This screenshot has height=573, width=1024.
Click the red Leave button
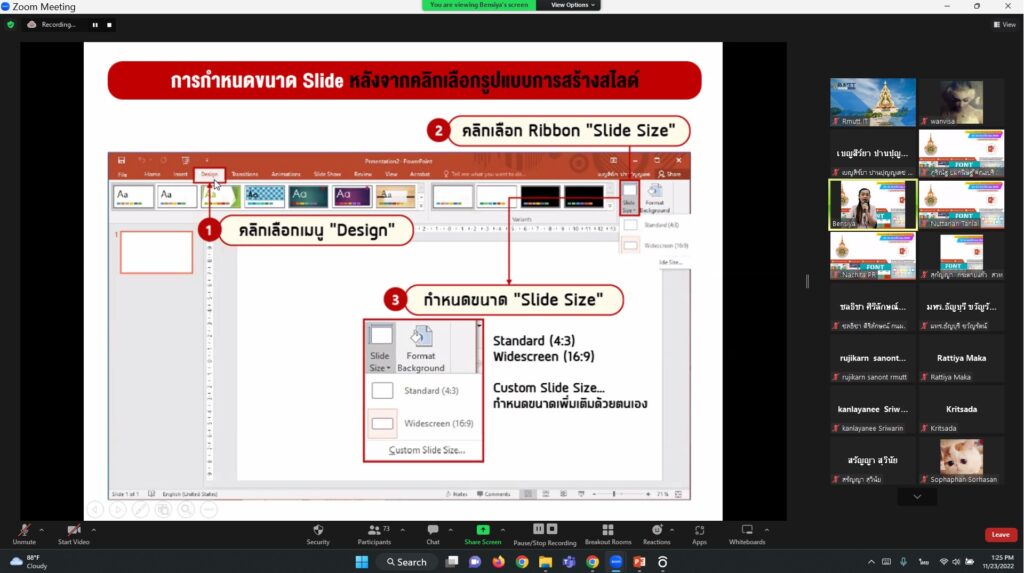pos(1000,534)
